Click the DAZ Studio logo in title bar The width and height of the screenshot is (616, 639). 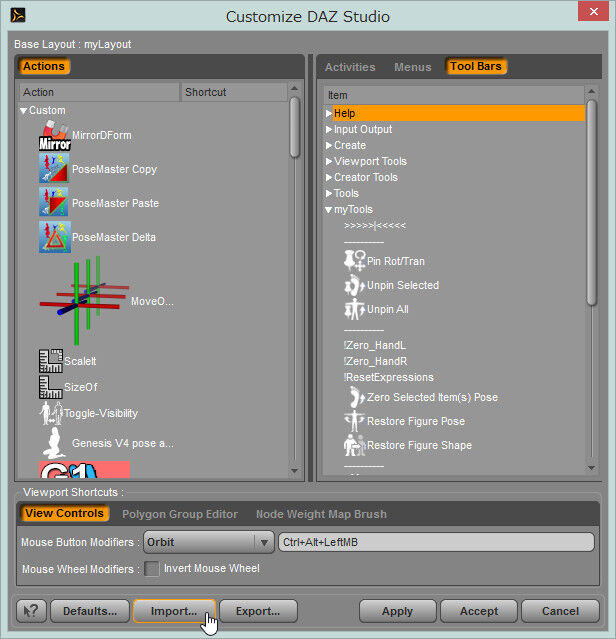[x=18, y=15]
